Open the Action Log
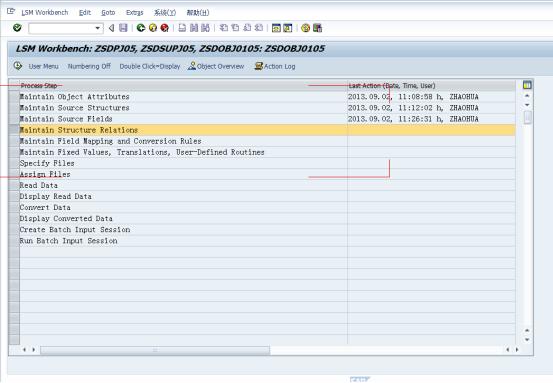 click(x=275, y=66)
